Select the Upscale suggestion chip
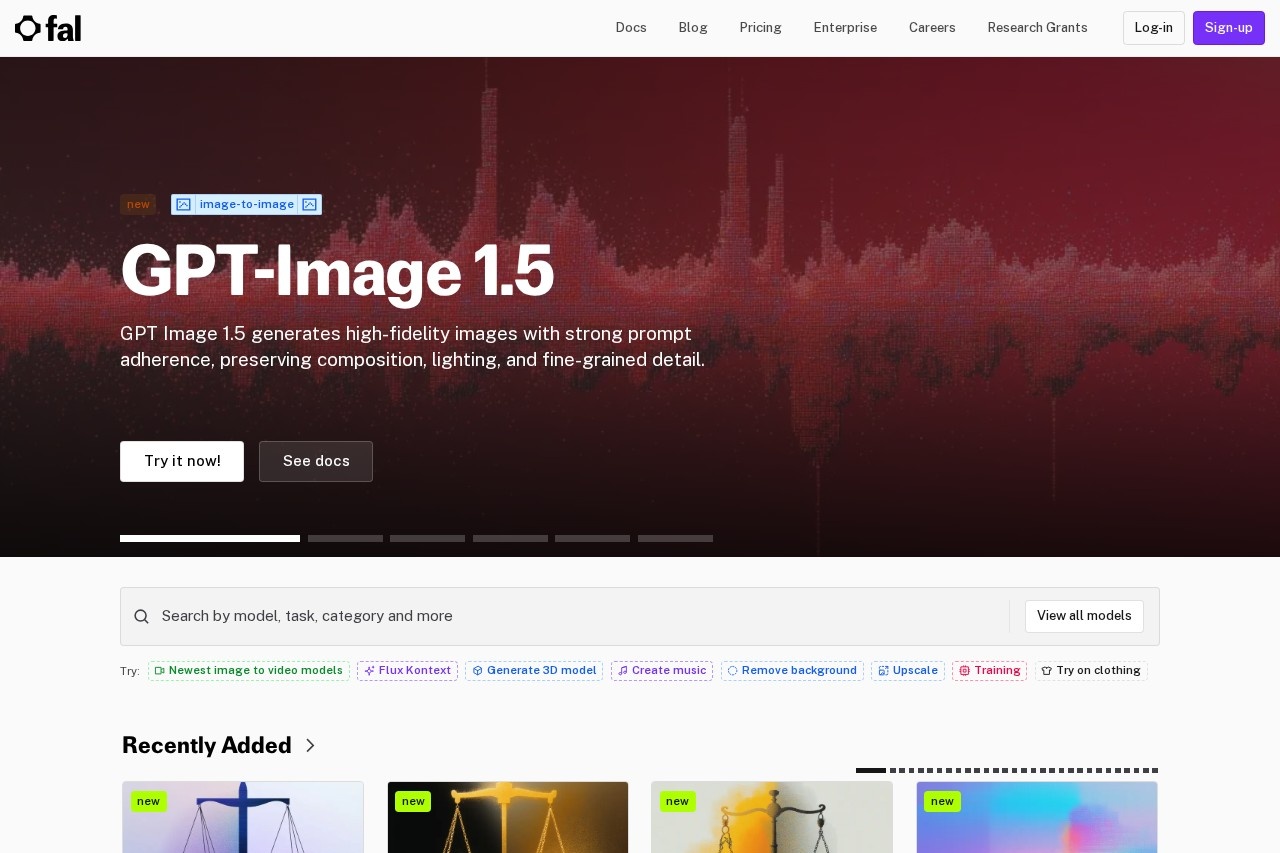The height and width of the screenshot is (853, 1280). click(x=908, y=671)
